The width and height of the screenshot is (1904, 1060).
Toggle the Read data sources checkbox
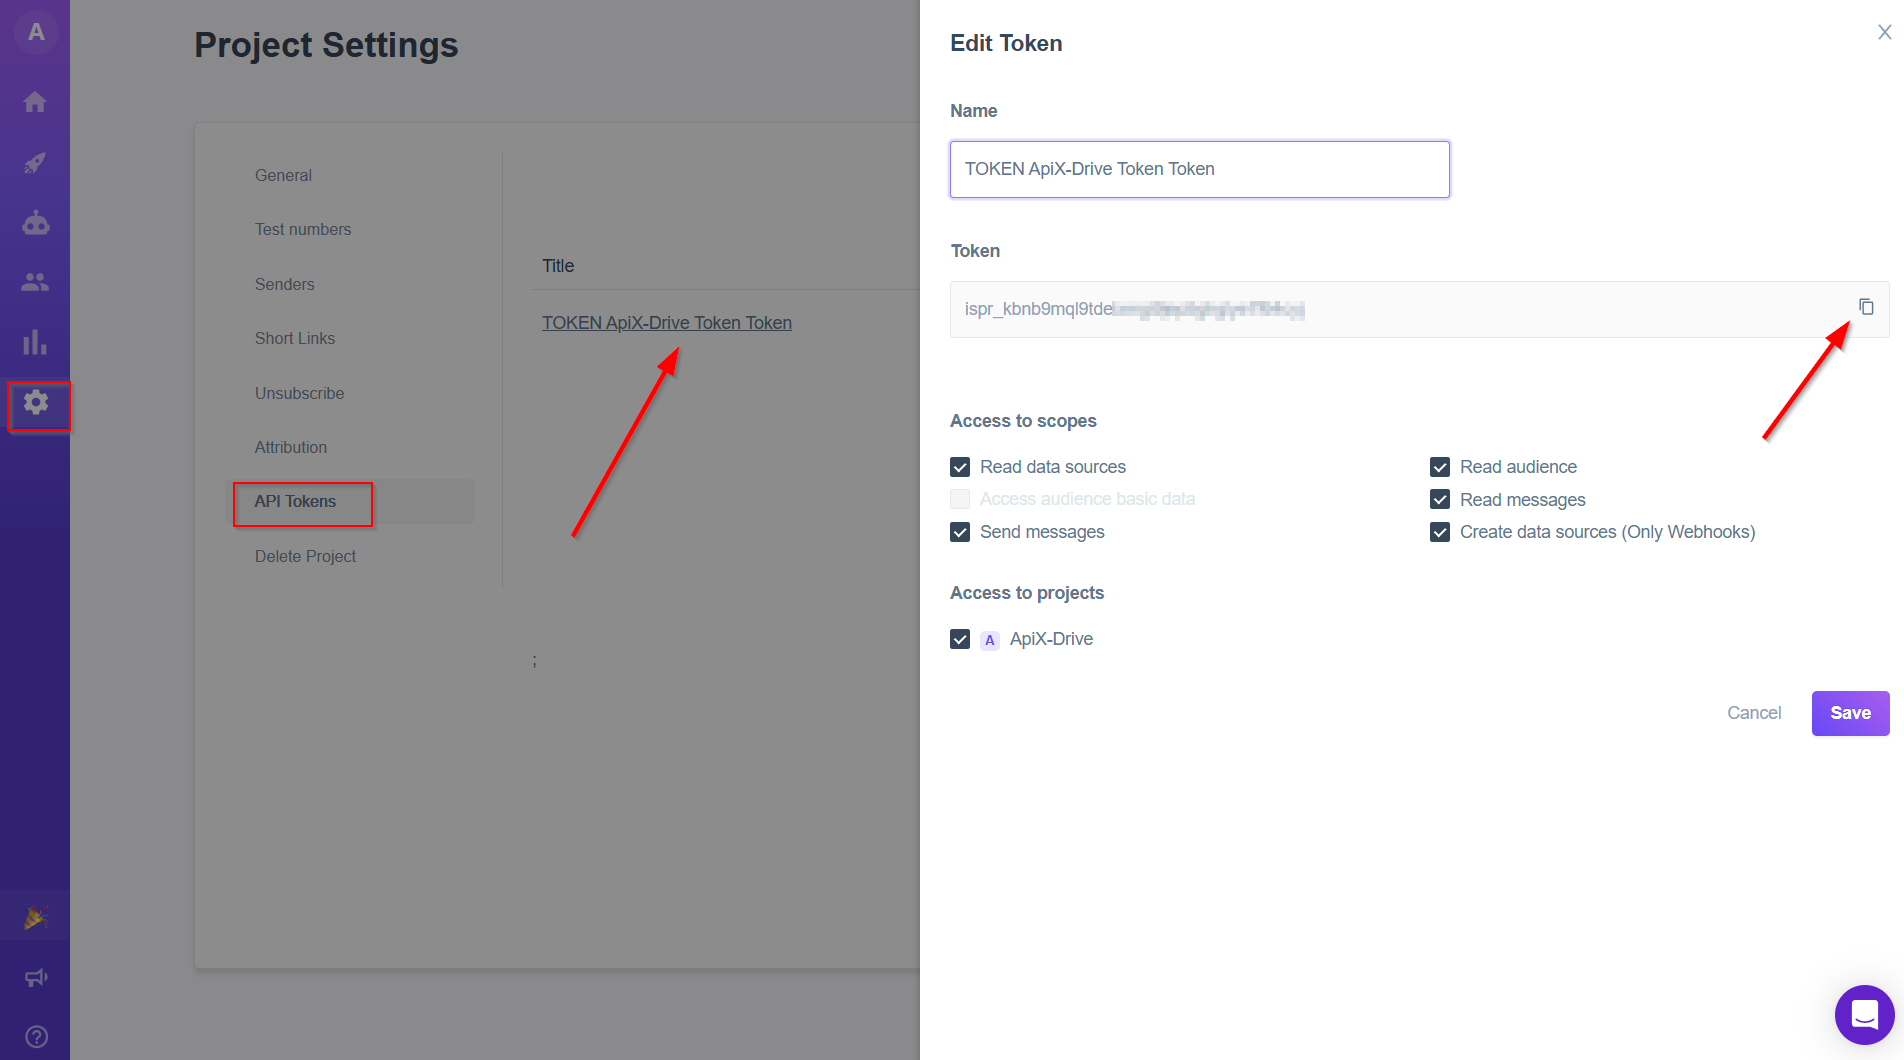(960, 467)
